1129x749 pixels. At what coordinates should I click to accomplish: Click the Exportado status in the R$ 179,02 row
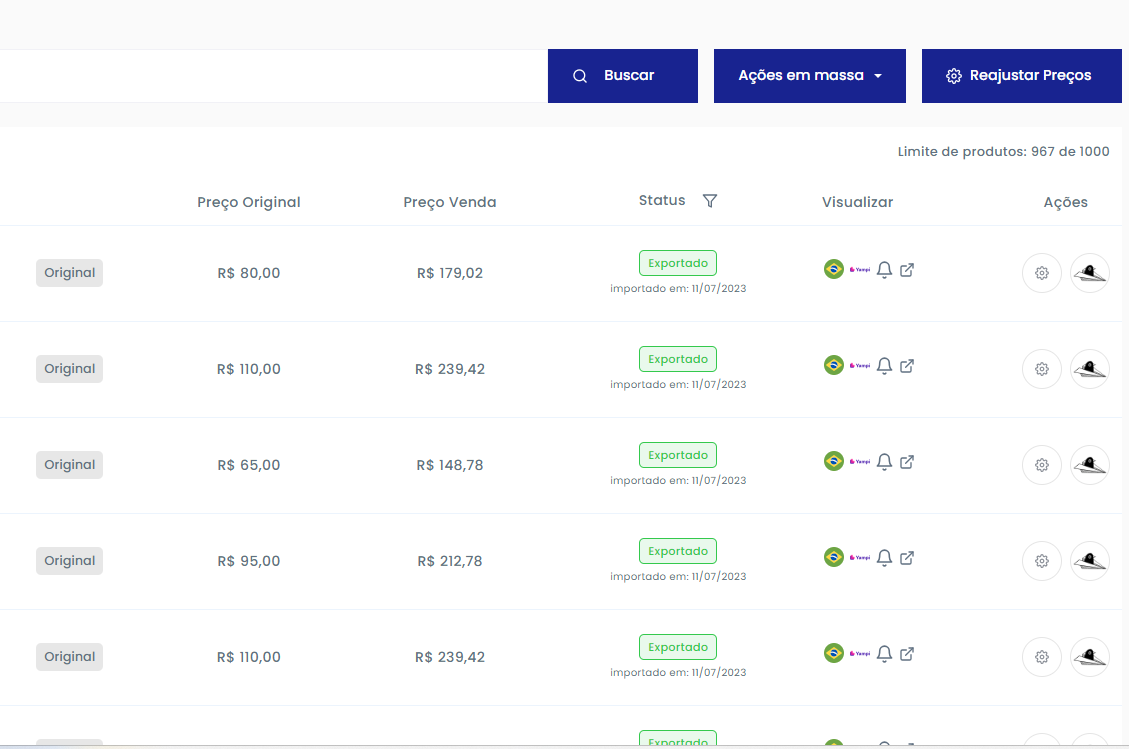678,263
